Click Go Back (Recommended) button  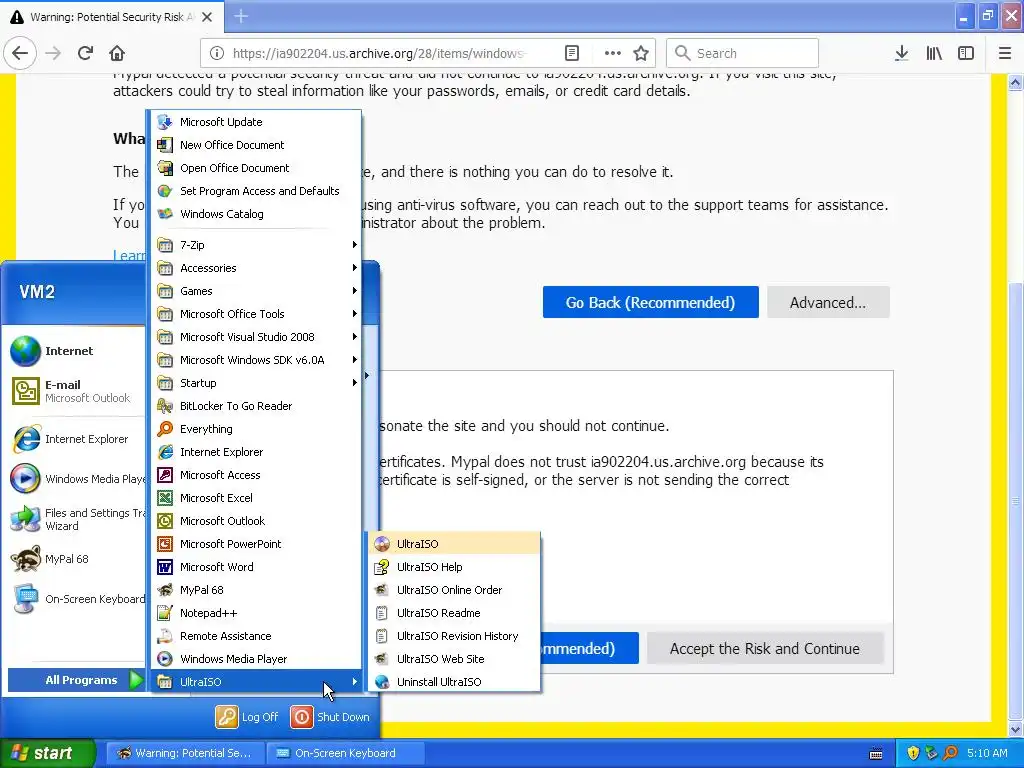(650, 302)
